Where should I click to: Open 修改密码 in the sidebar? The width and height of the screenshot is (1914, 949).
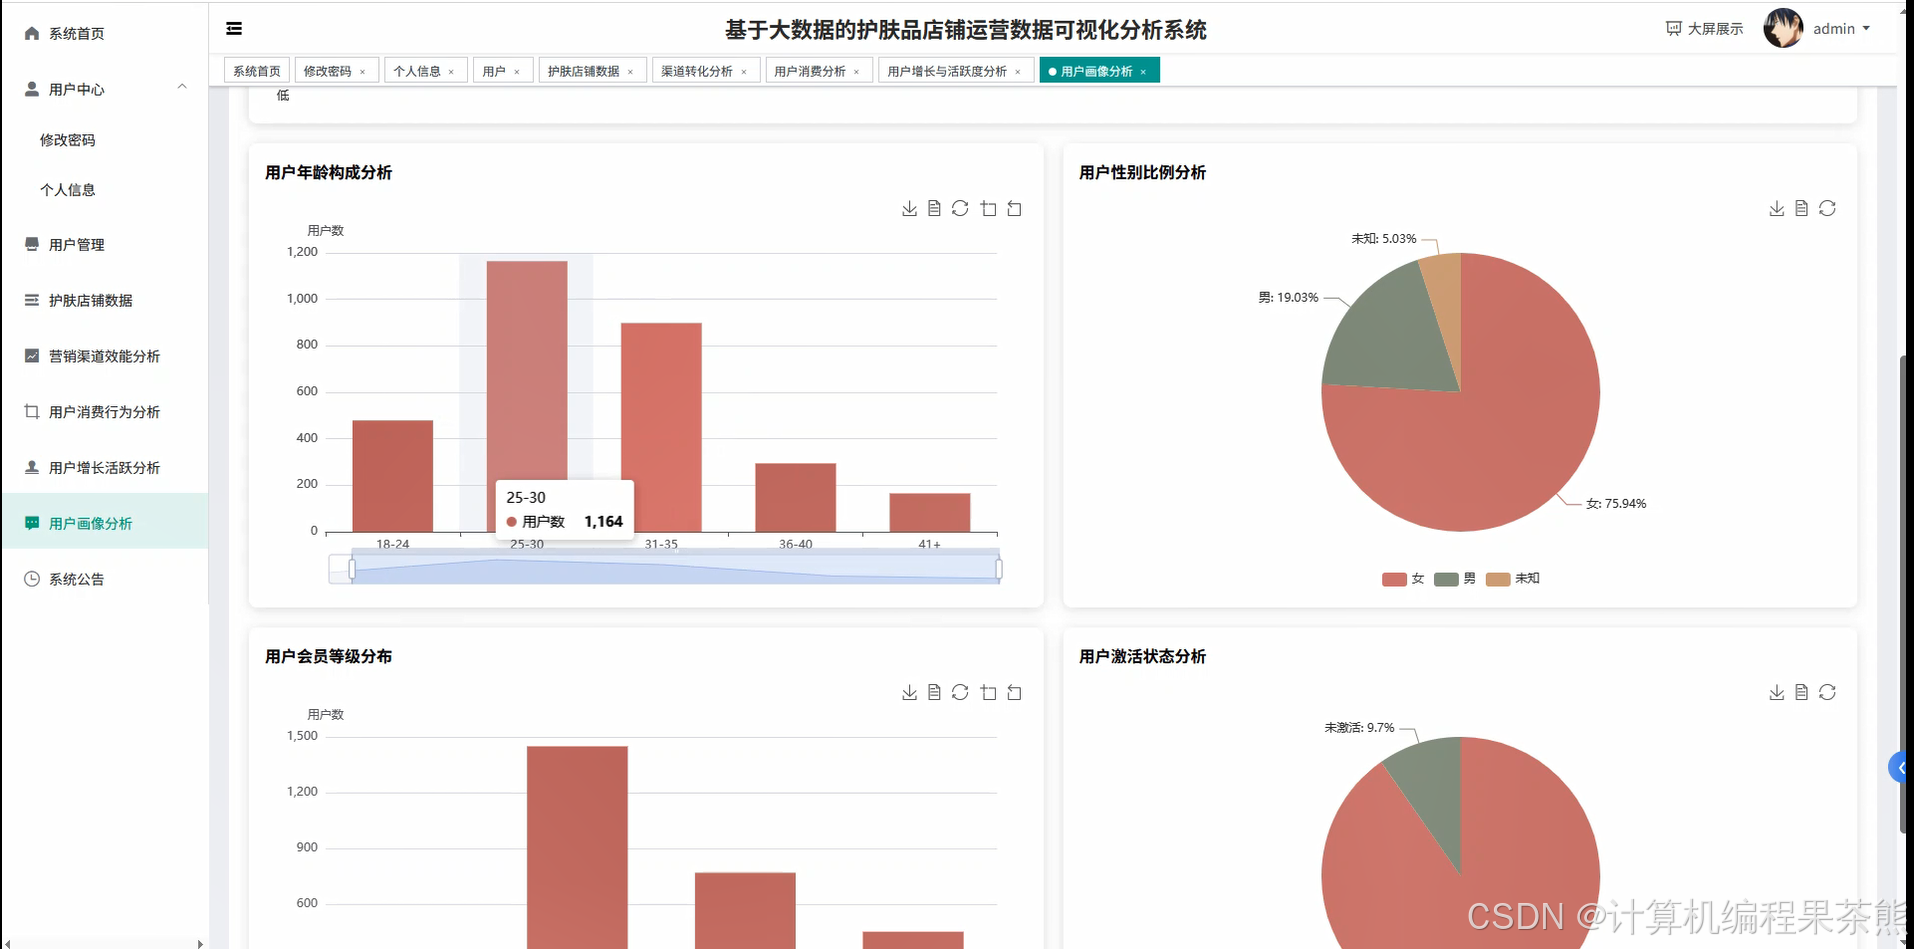click(x=67, y=140)
